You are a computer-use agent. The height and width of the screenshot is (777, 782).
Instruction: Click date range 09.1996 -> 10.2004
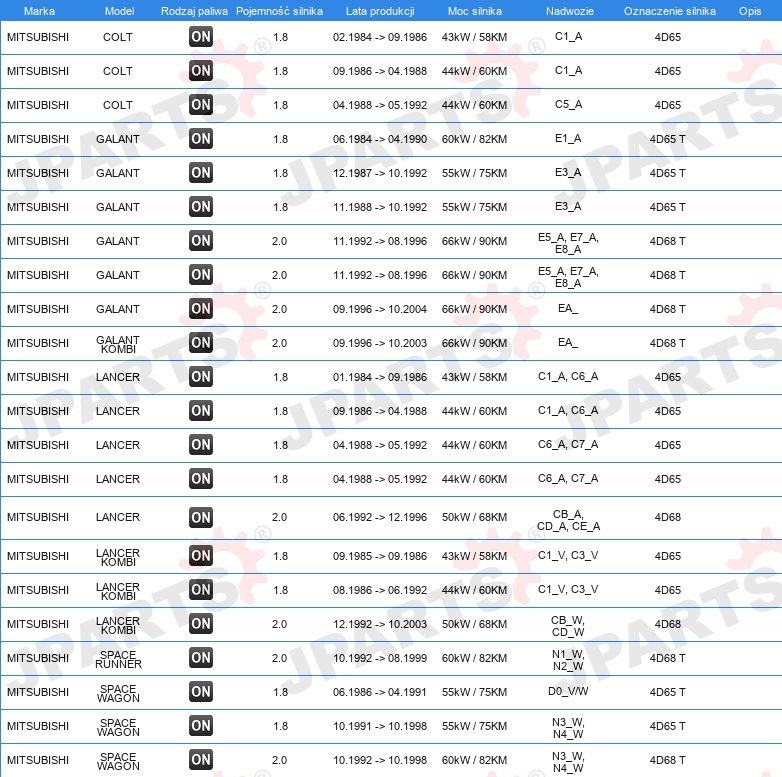tap(380, 309)
